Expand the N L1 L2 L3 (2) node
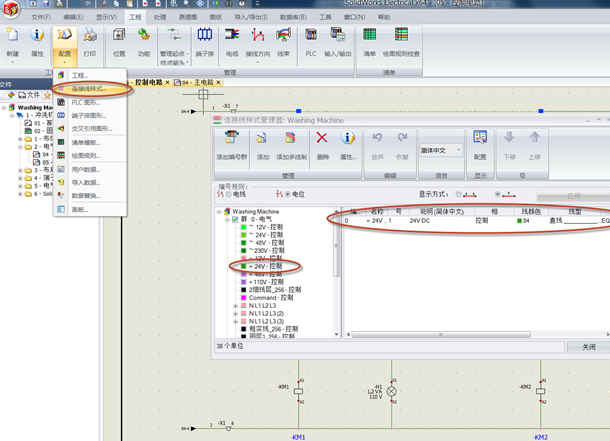The width and height of the screenshot is (610, 441). [x=235, y=314]
